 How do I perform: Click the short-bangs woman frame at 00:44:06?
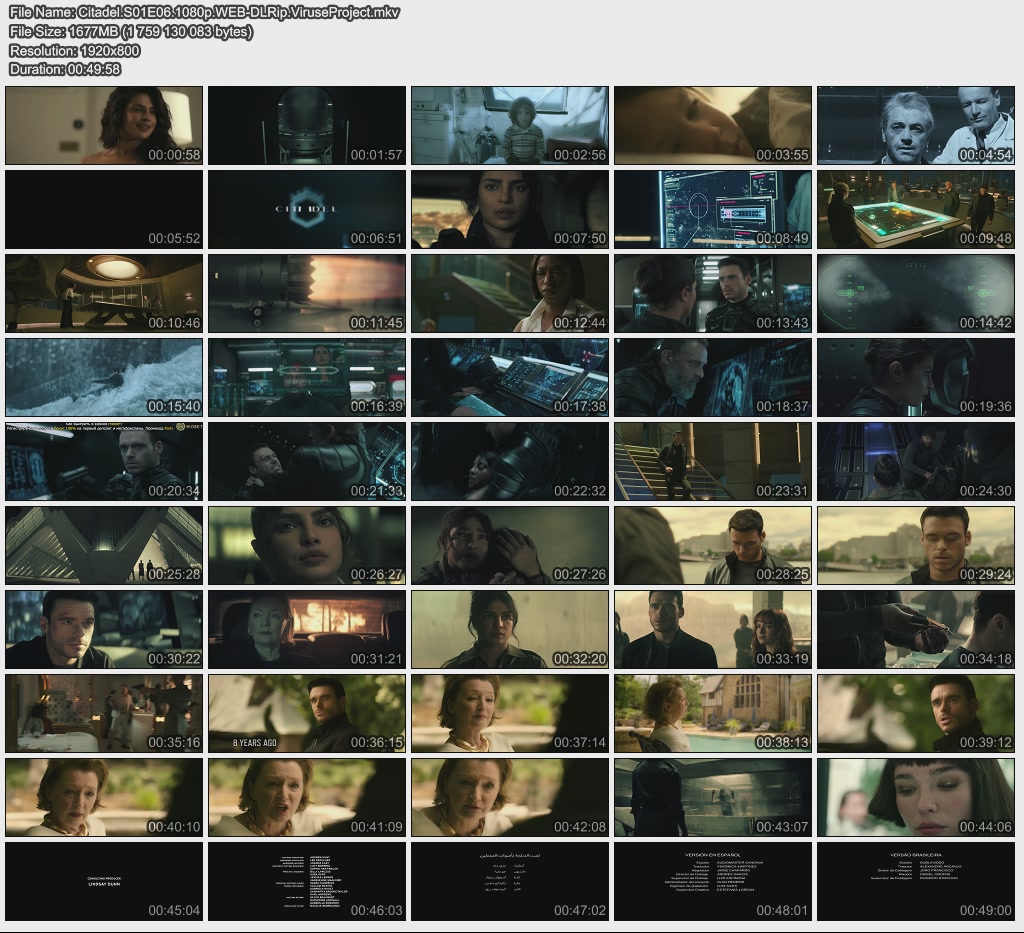[916, 797]
